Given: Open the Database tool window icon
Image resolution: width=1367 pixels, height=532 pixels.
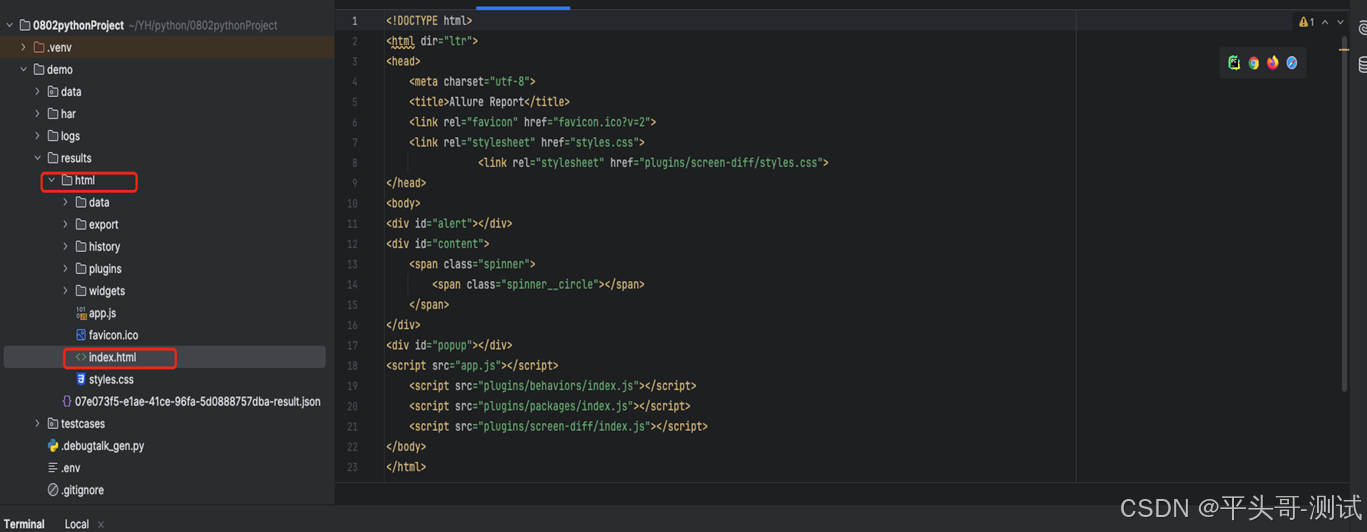Looking at the screenshot, I should [1362, 65].
